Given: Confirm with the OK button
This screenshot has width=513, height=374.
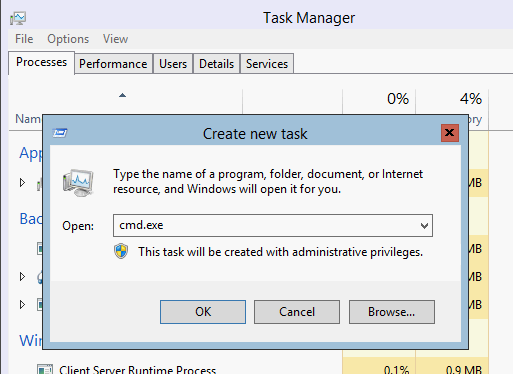Looking at the screenshot, I should tap(203, 312).
